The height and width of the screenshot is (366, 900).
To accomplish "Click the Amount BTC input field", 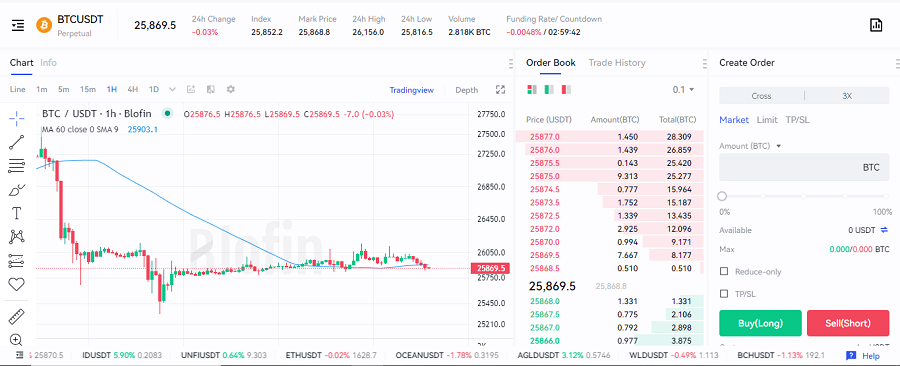I will click(x=804, y=168).
